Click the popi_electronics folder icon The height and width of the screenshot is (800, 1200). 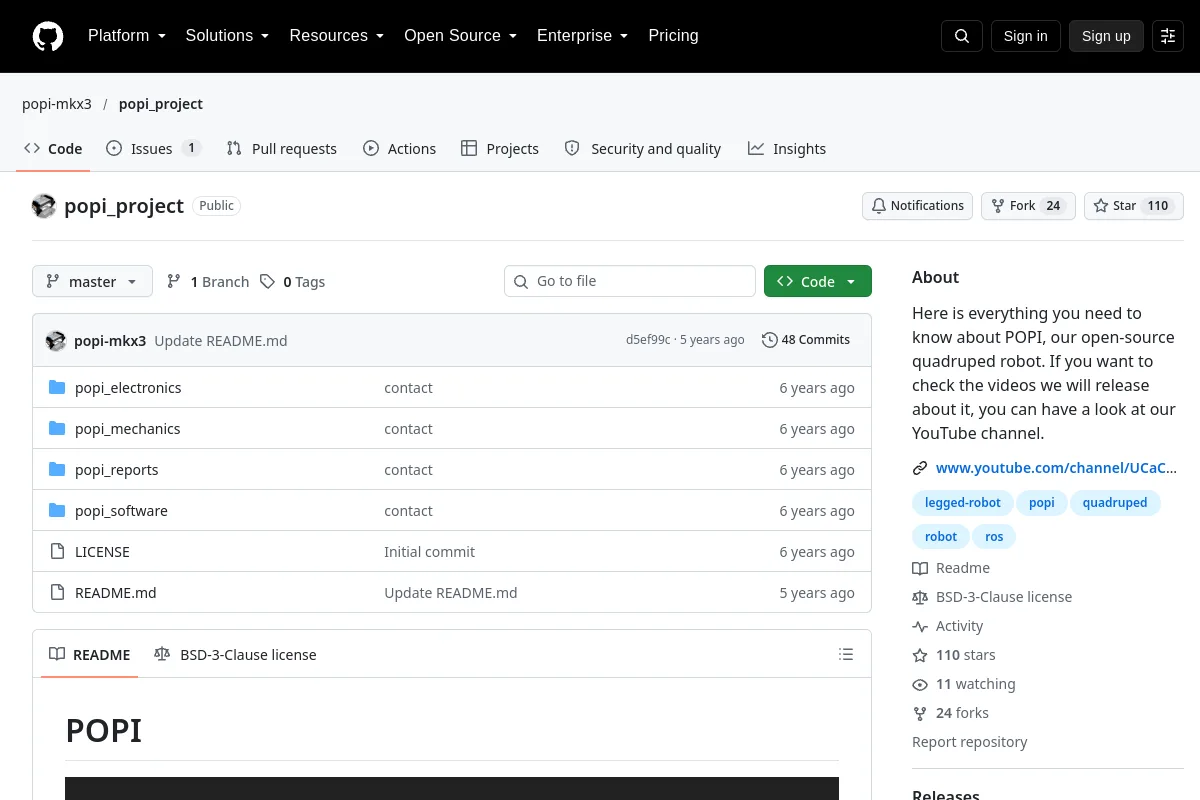point(57,388)
